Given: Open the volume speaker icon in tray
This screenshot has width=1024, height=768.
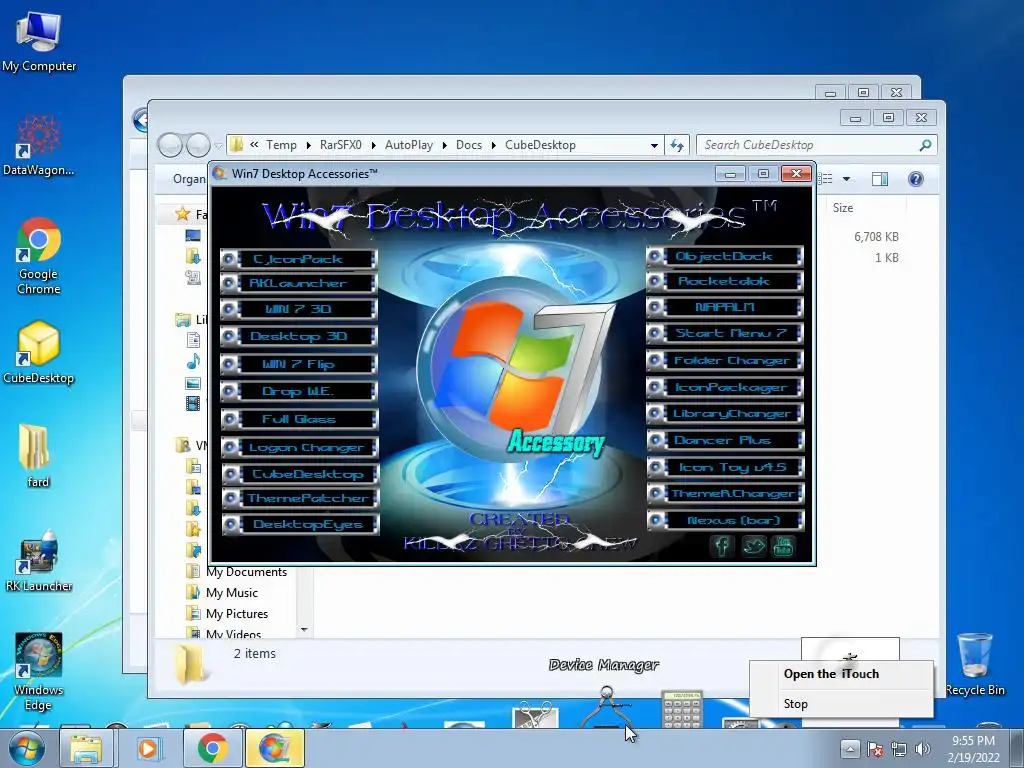Looking at the screenshot, I should click(923, 749).
